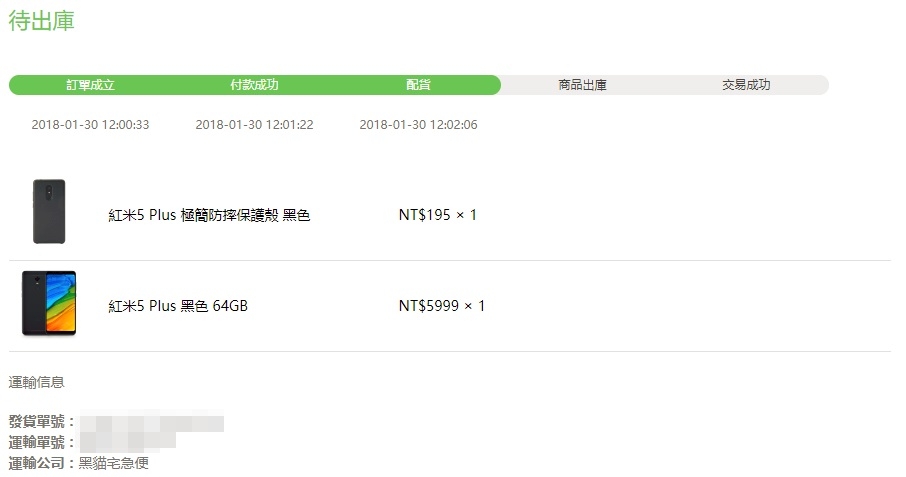Select the 付款成功 progress step
Screen dimensions: 906x477
(254, 85)
